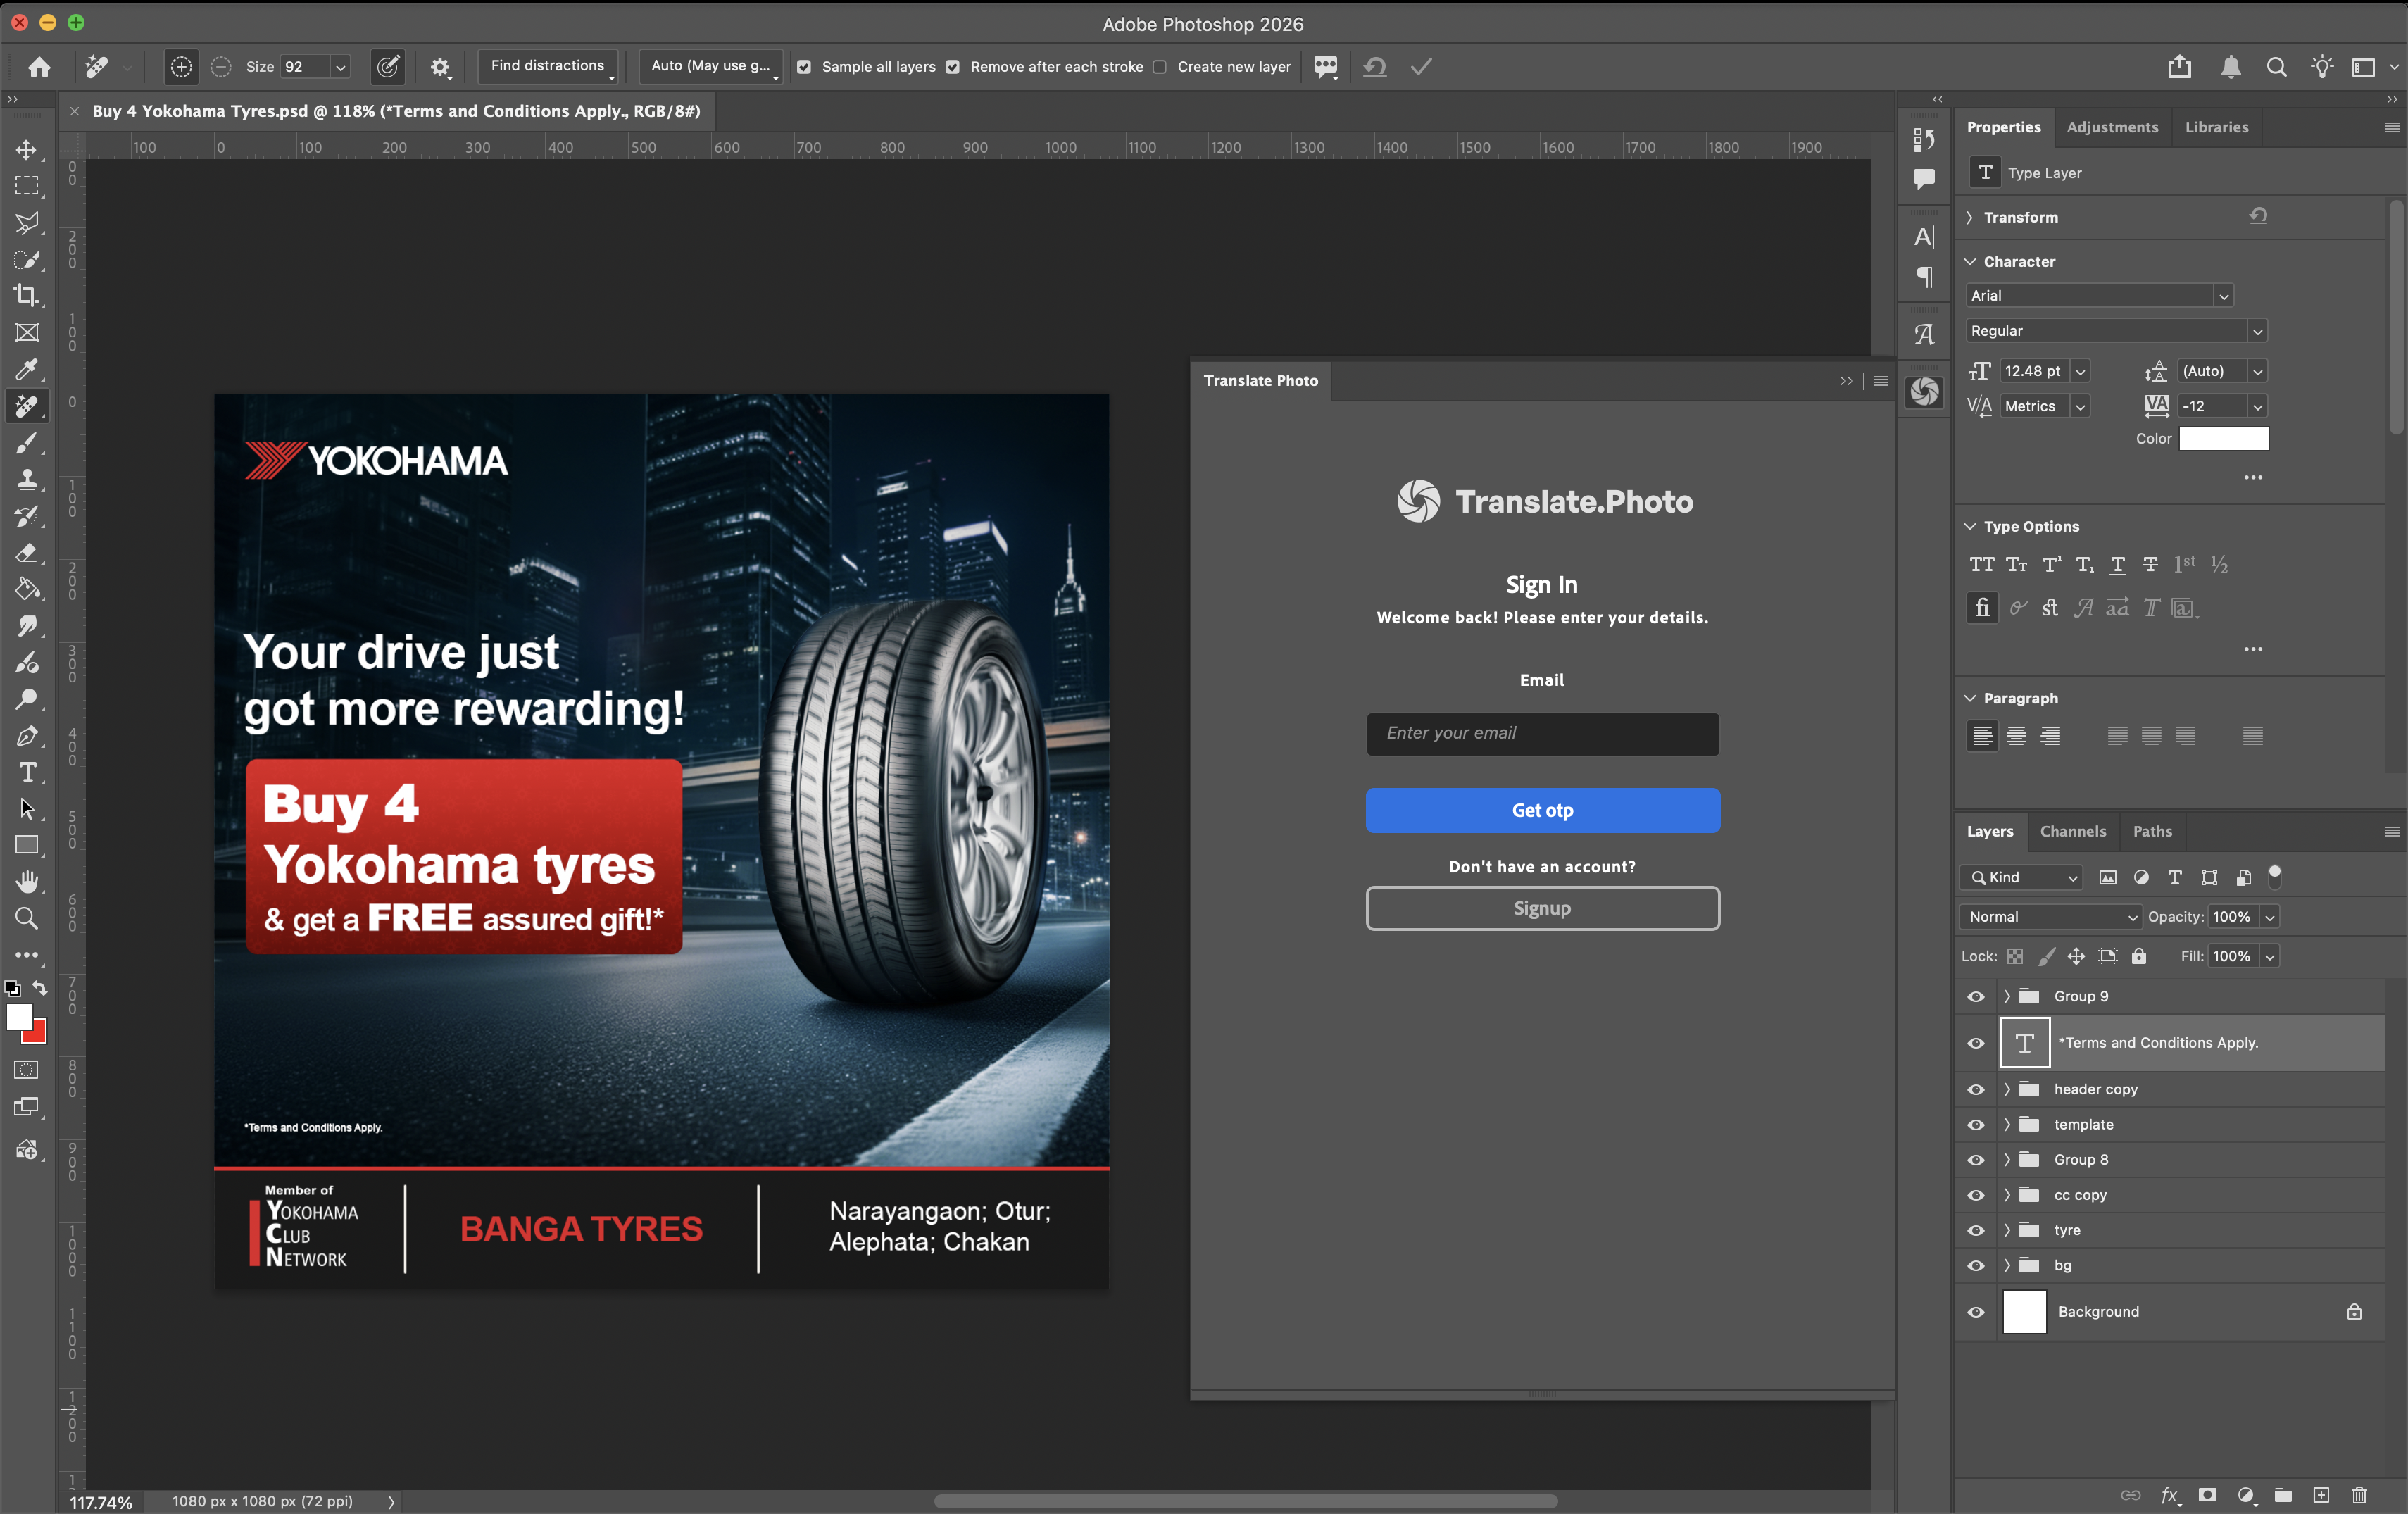This screenshot has height=1514, width=2408.
Task: Click the Get otp button
Action: (x=1542, y=810)
